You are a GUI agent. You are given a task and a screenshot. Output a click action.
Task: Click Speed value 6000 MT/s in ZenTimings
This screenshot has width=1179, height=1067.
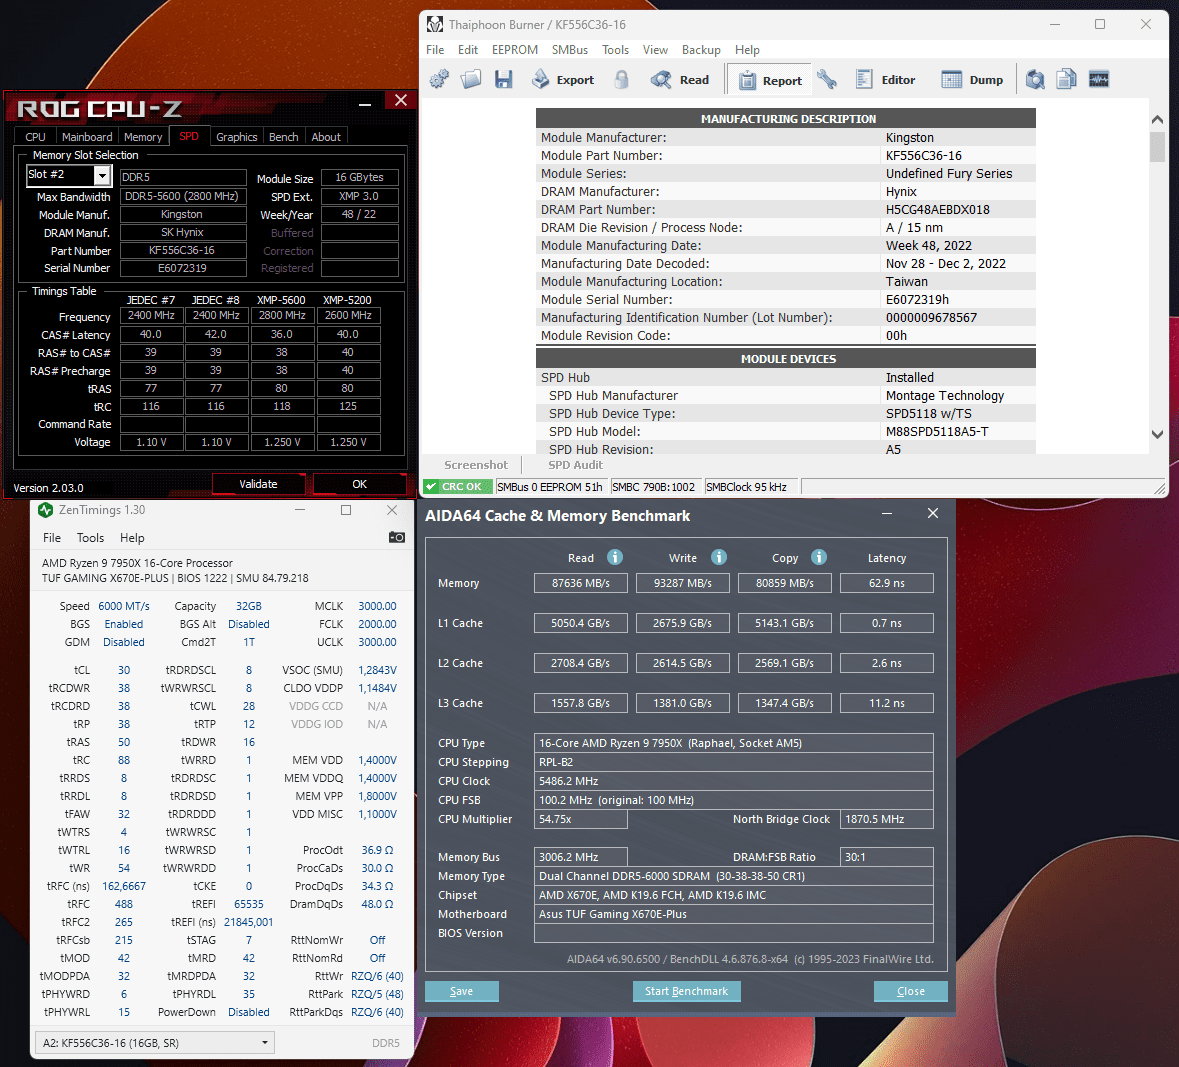(124, 606)
